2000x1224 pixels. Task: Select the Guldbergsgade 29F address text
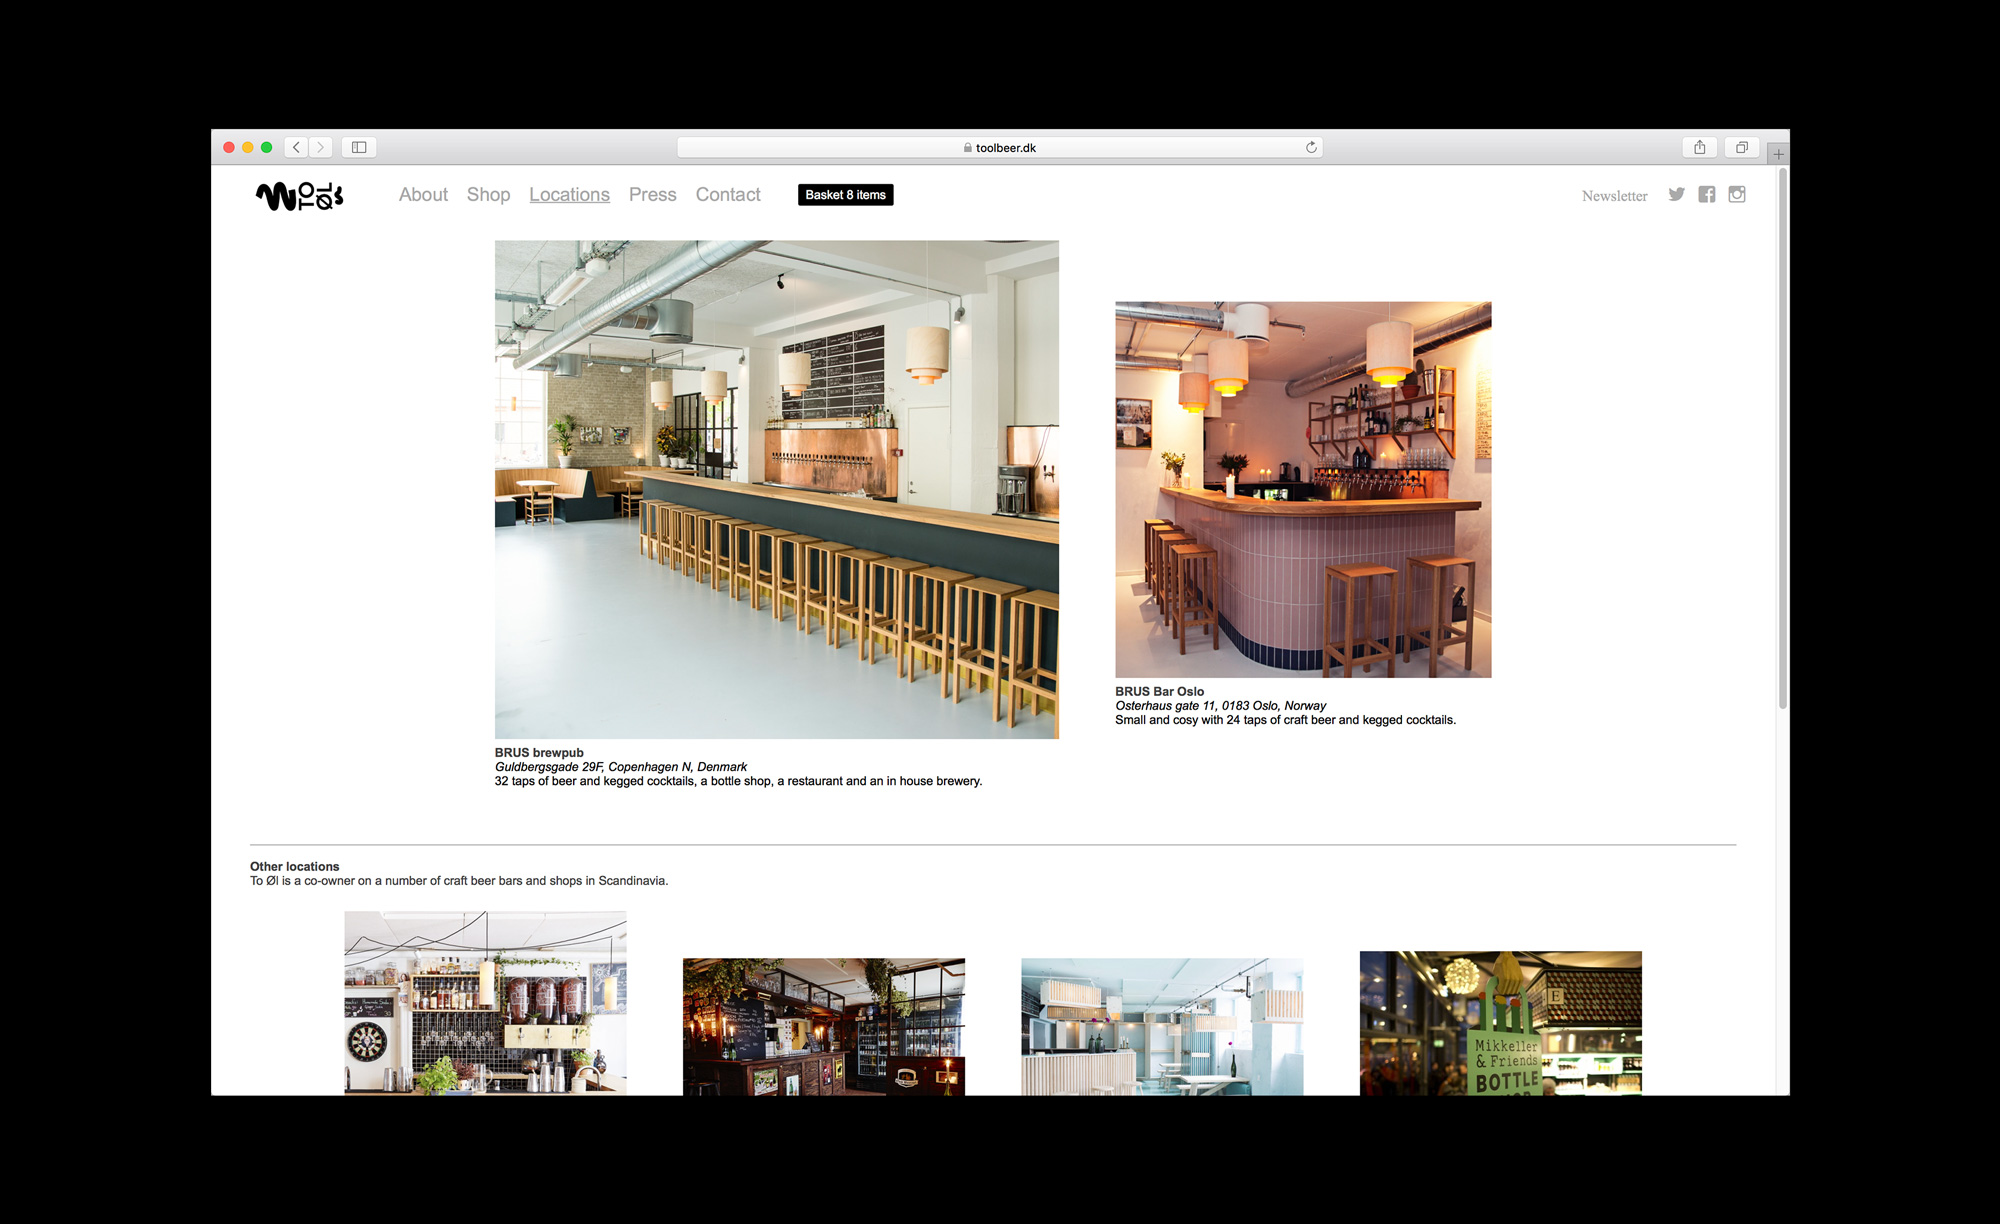click(621, 767)
